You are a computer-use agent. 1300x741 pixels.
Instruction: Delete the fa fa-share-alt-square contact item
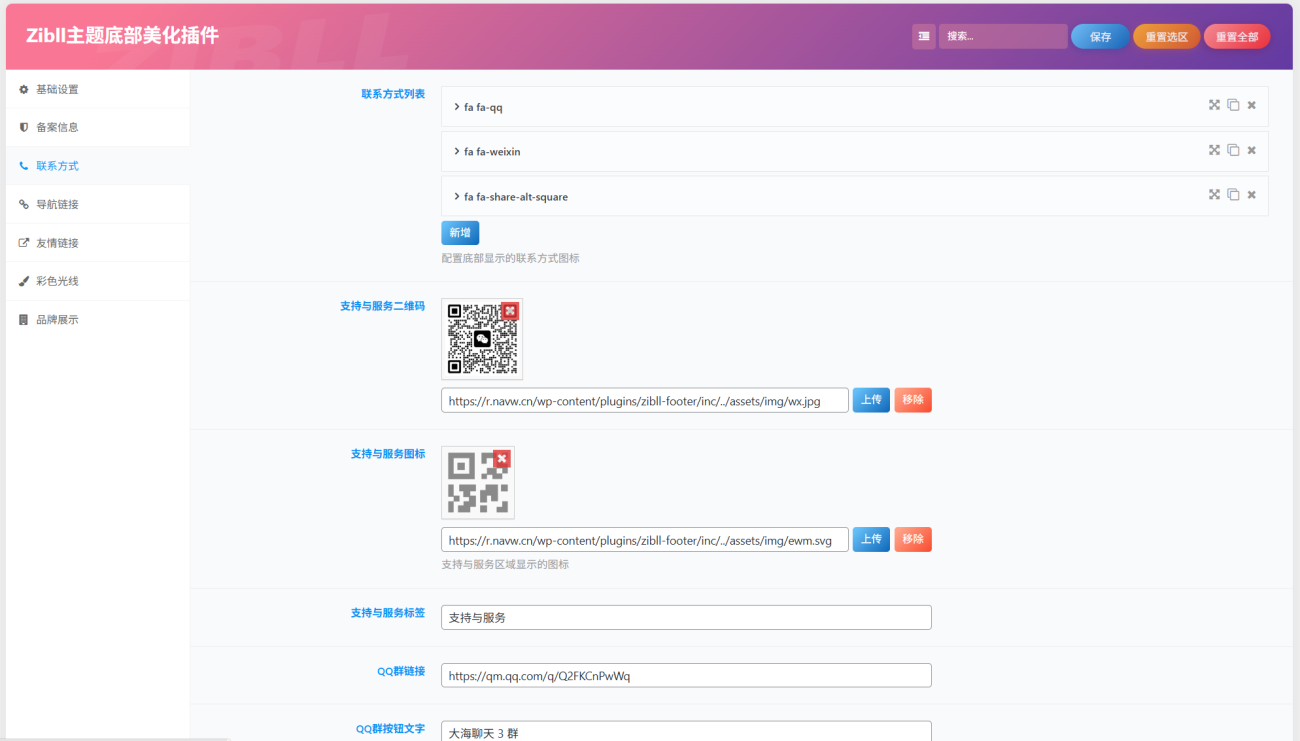1251,195
